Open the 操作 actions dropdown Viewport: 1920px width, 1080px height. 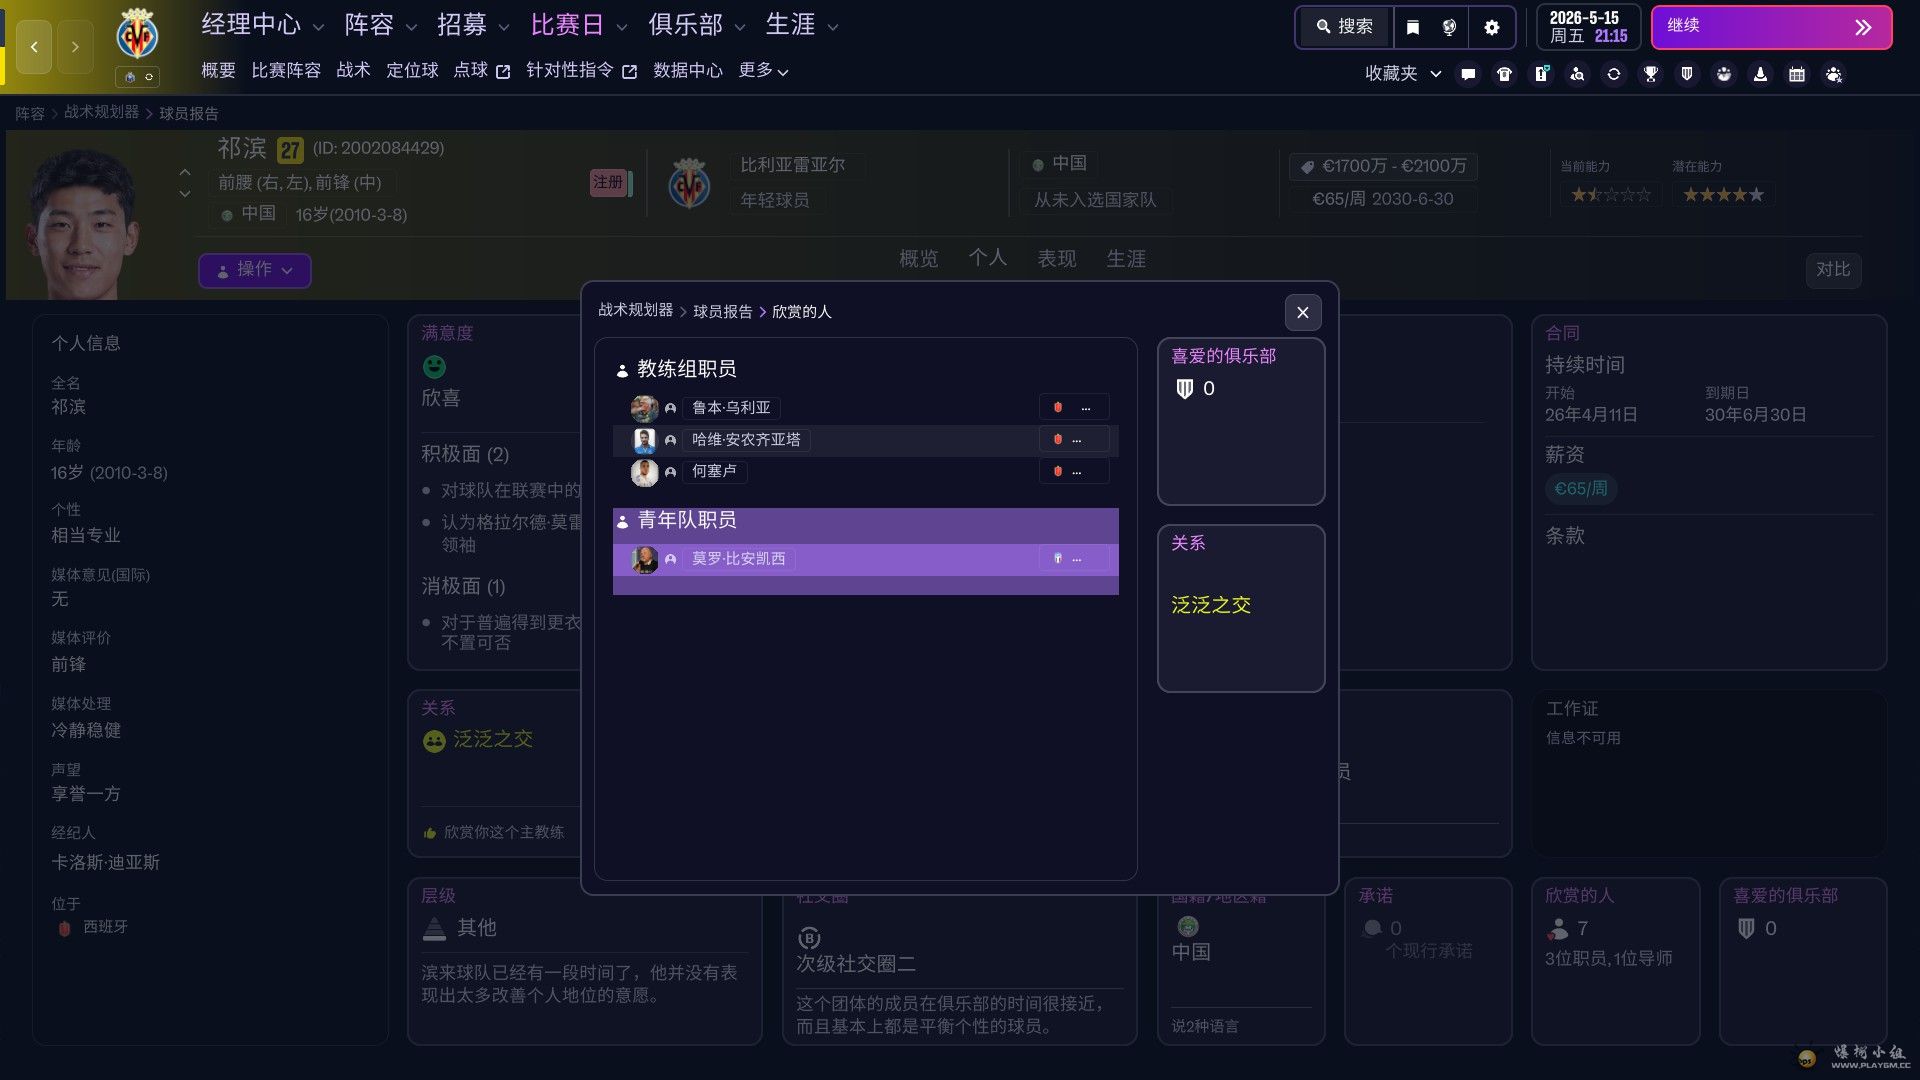[x=255, y=270]
